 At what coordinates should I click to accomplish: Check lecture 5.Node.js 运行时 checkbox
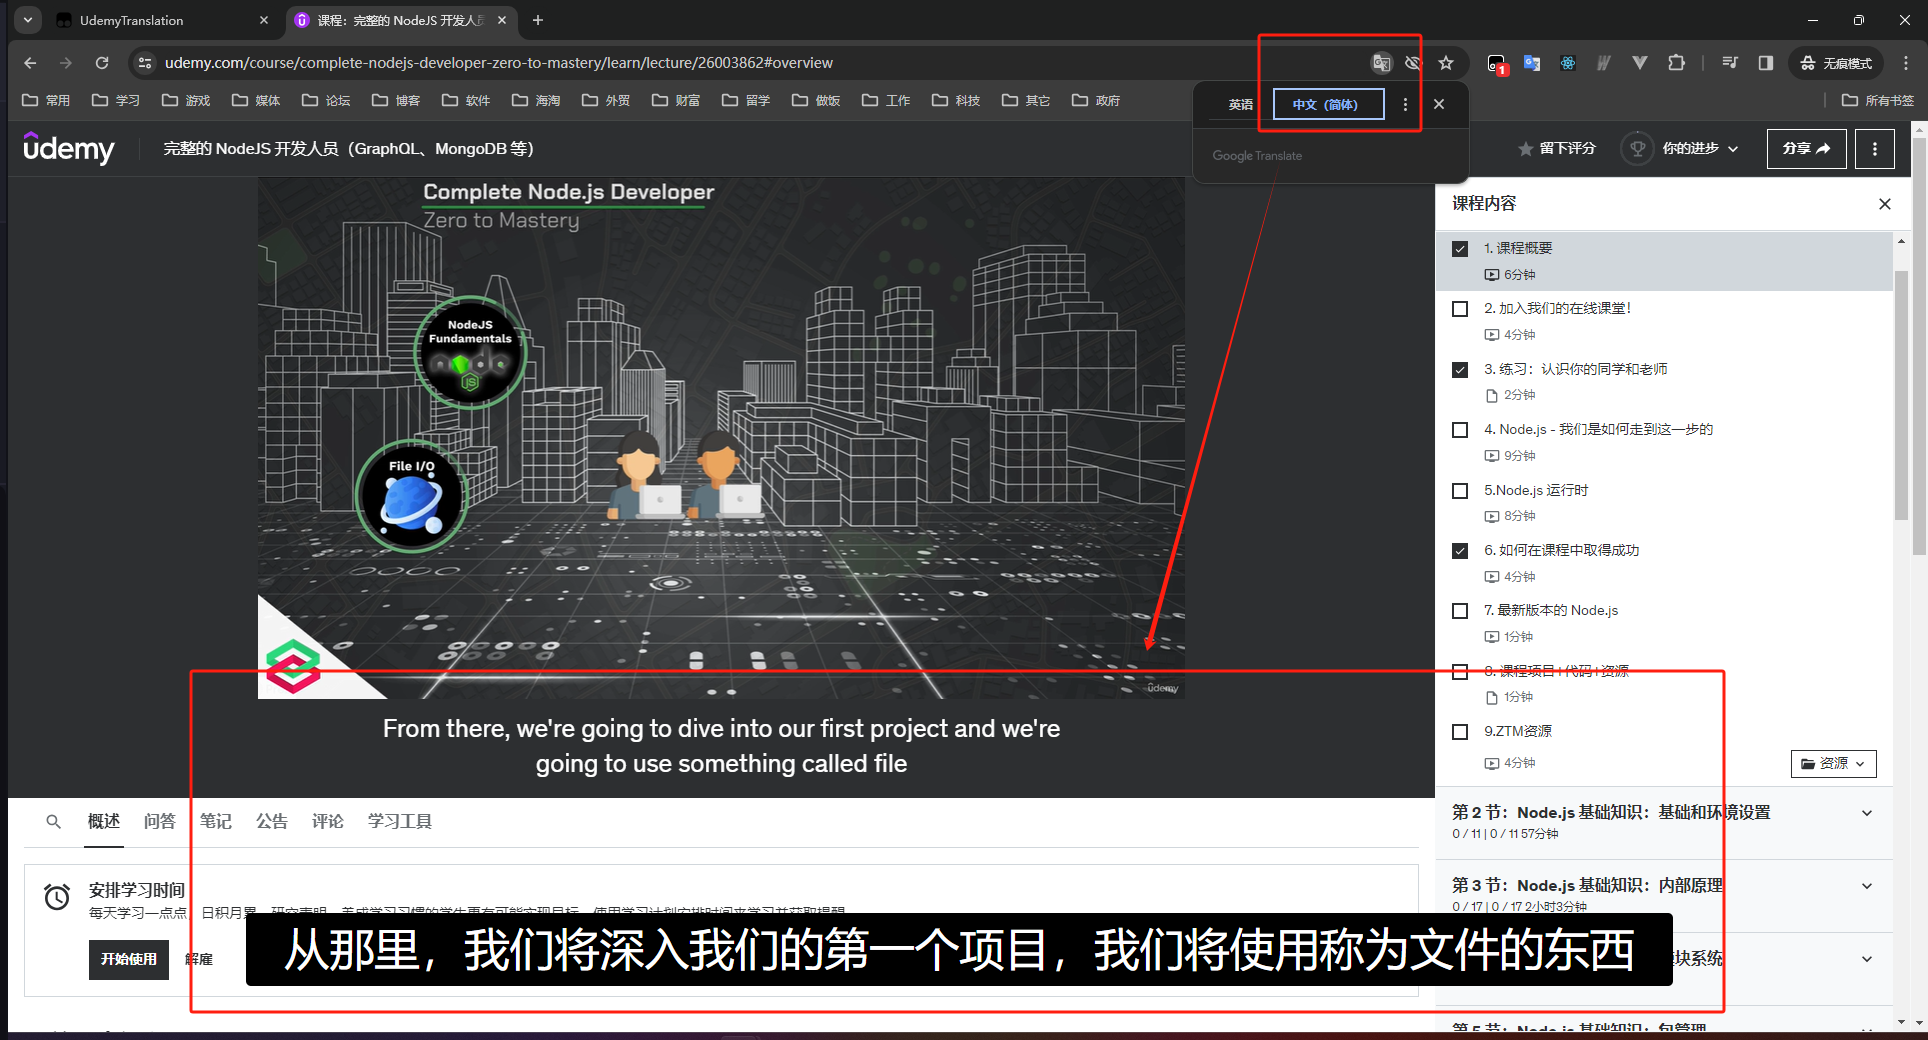(1460, 491)
